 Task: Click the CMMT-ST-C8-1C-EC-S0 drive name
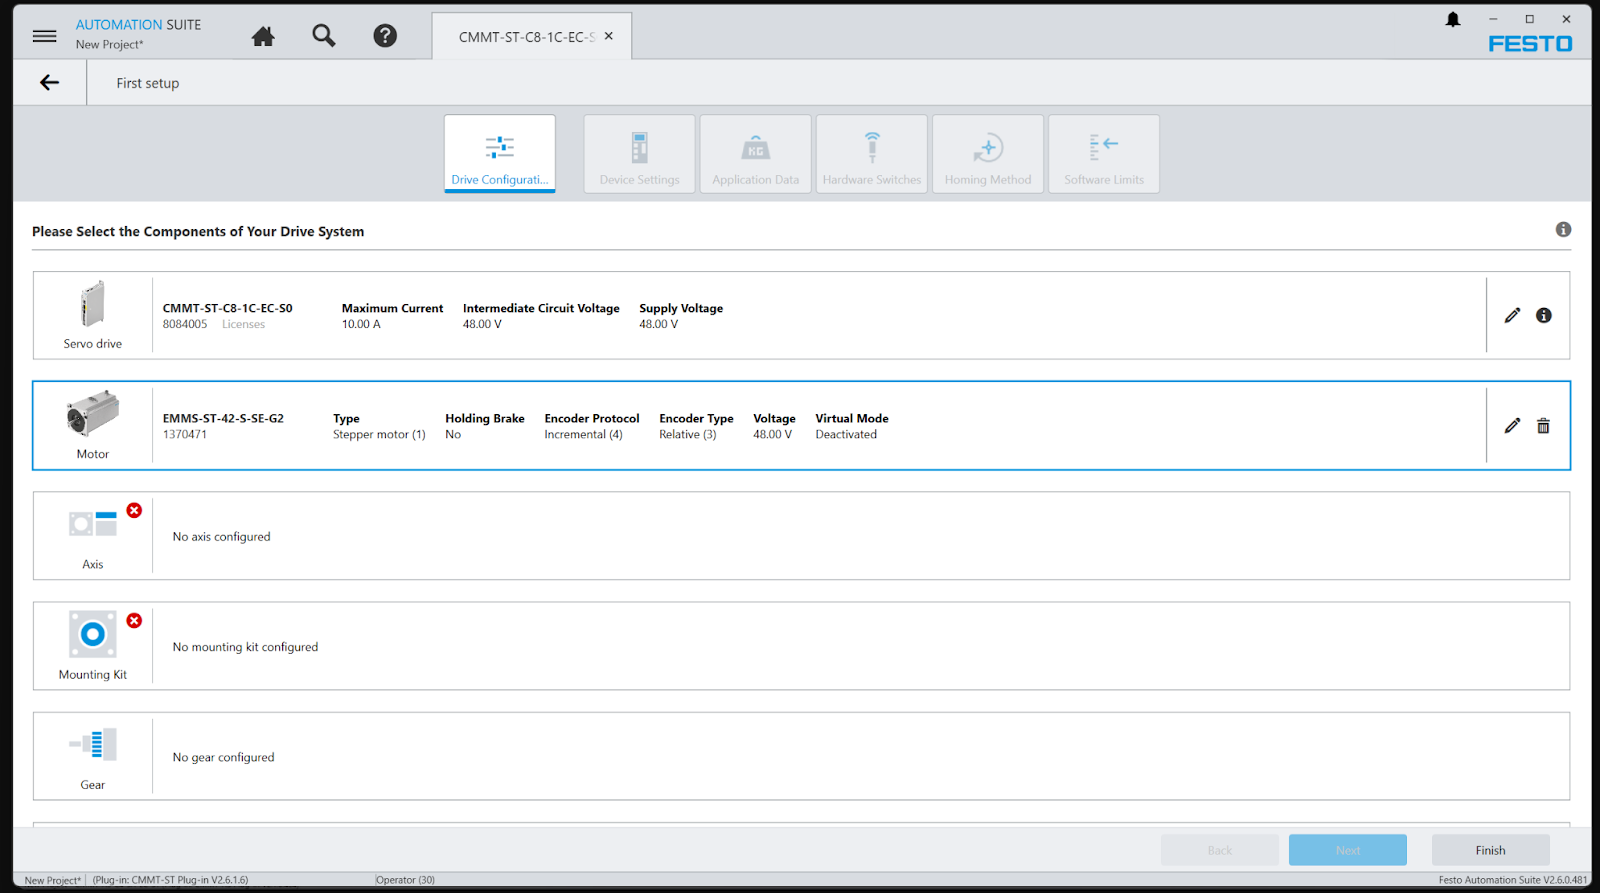(x=228, y=308)
